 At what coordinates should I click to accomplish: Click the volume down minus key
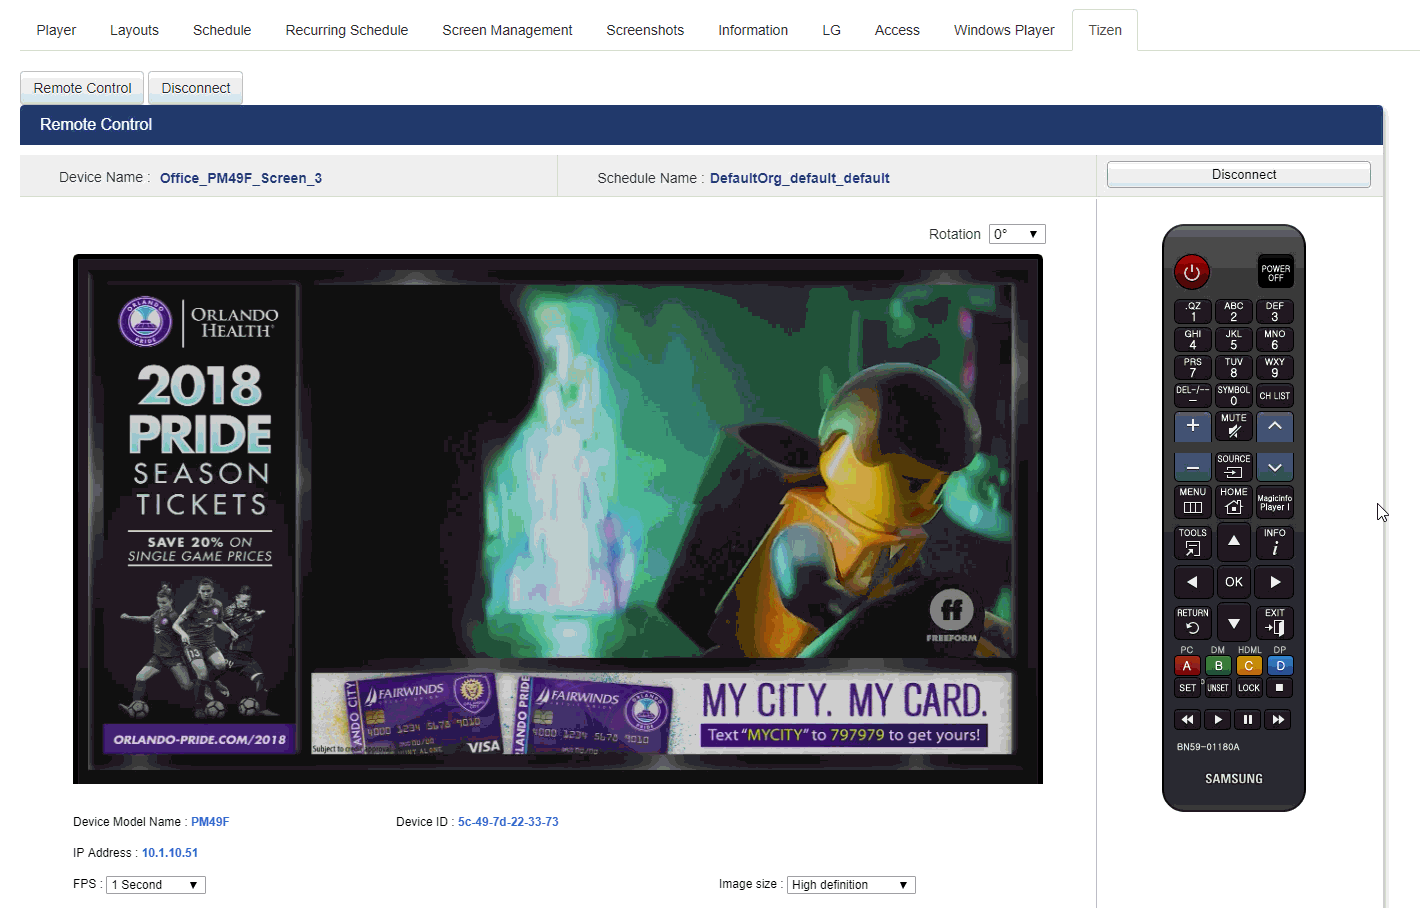point(1193,467)
